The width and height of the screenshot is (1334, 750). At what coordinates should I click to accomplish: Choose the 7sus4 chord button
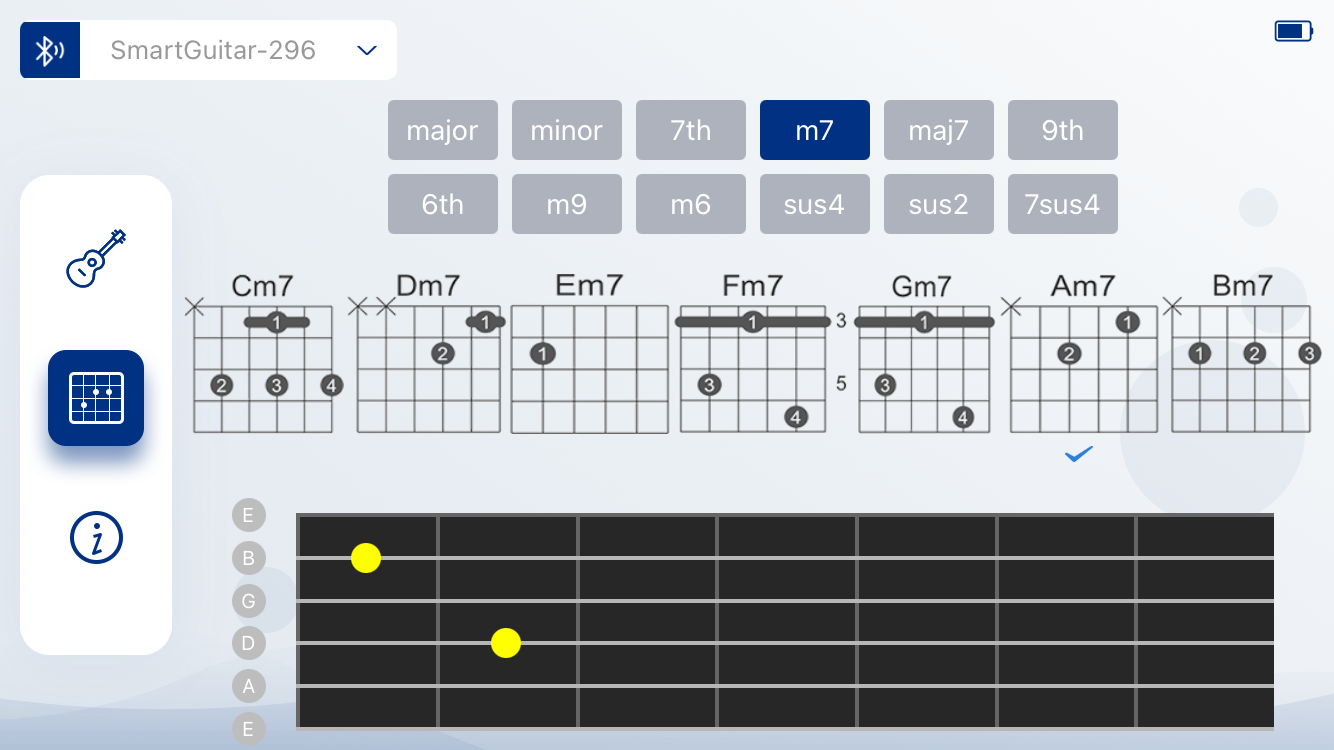(x=1062, y=204)
